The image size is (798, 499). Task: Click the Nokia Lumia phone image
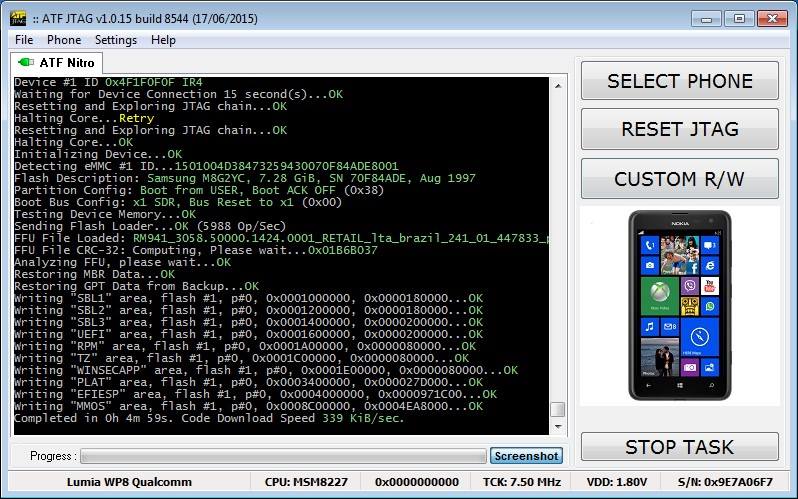click(x=679, y=305)
